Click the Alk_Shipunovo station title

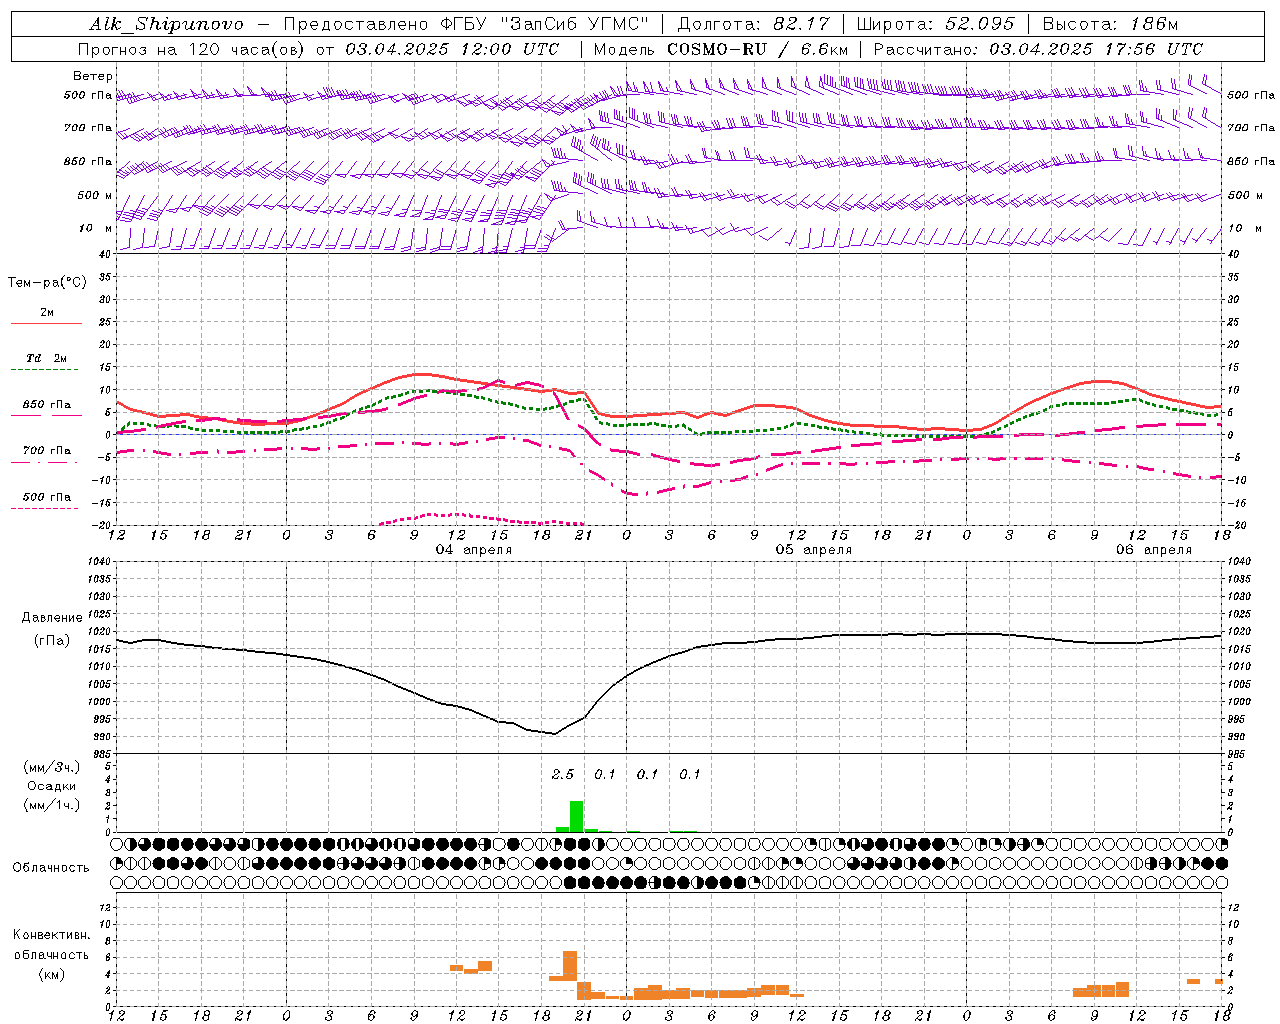click(x=166, y=24)
